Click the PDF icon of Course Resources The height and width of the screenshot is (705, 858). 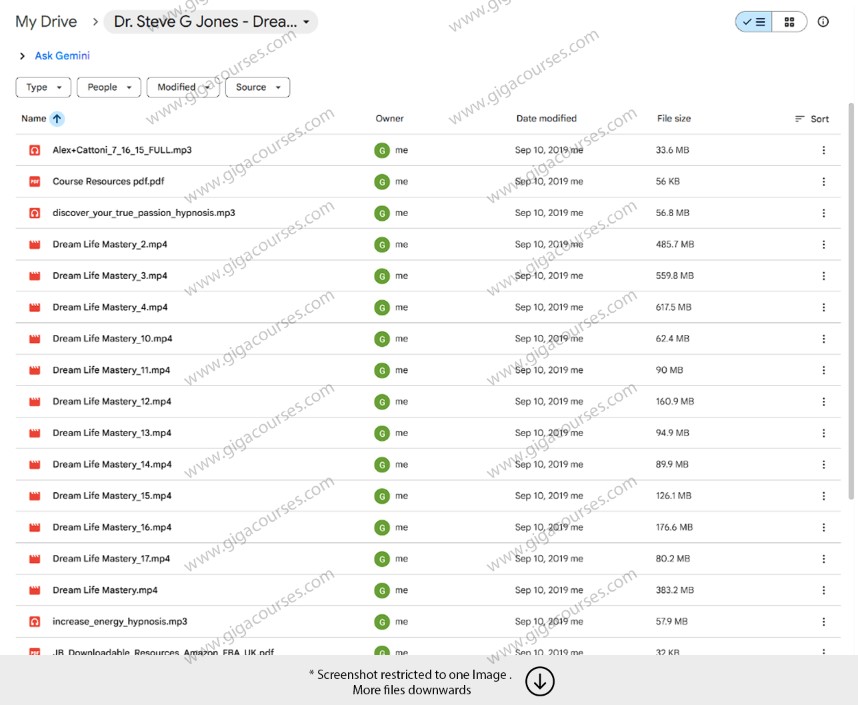click(x=34, y=182)
